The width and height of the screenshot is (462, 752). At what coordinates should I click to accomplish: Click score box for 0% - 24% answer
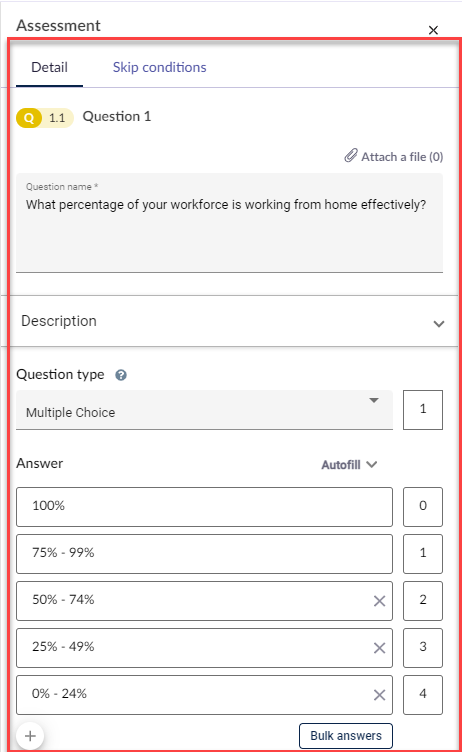(x=423, y=695)
